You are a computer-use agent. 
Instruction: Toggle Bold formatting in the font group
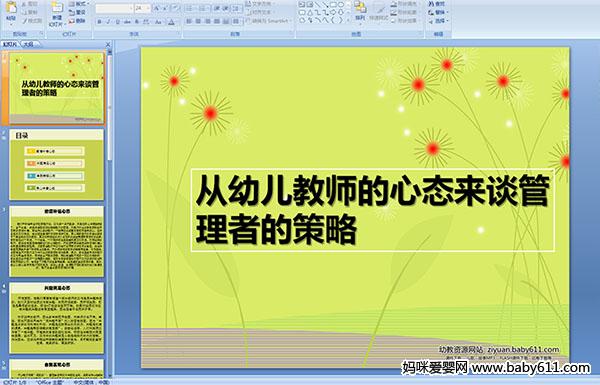99,22
